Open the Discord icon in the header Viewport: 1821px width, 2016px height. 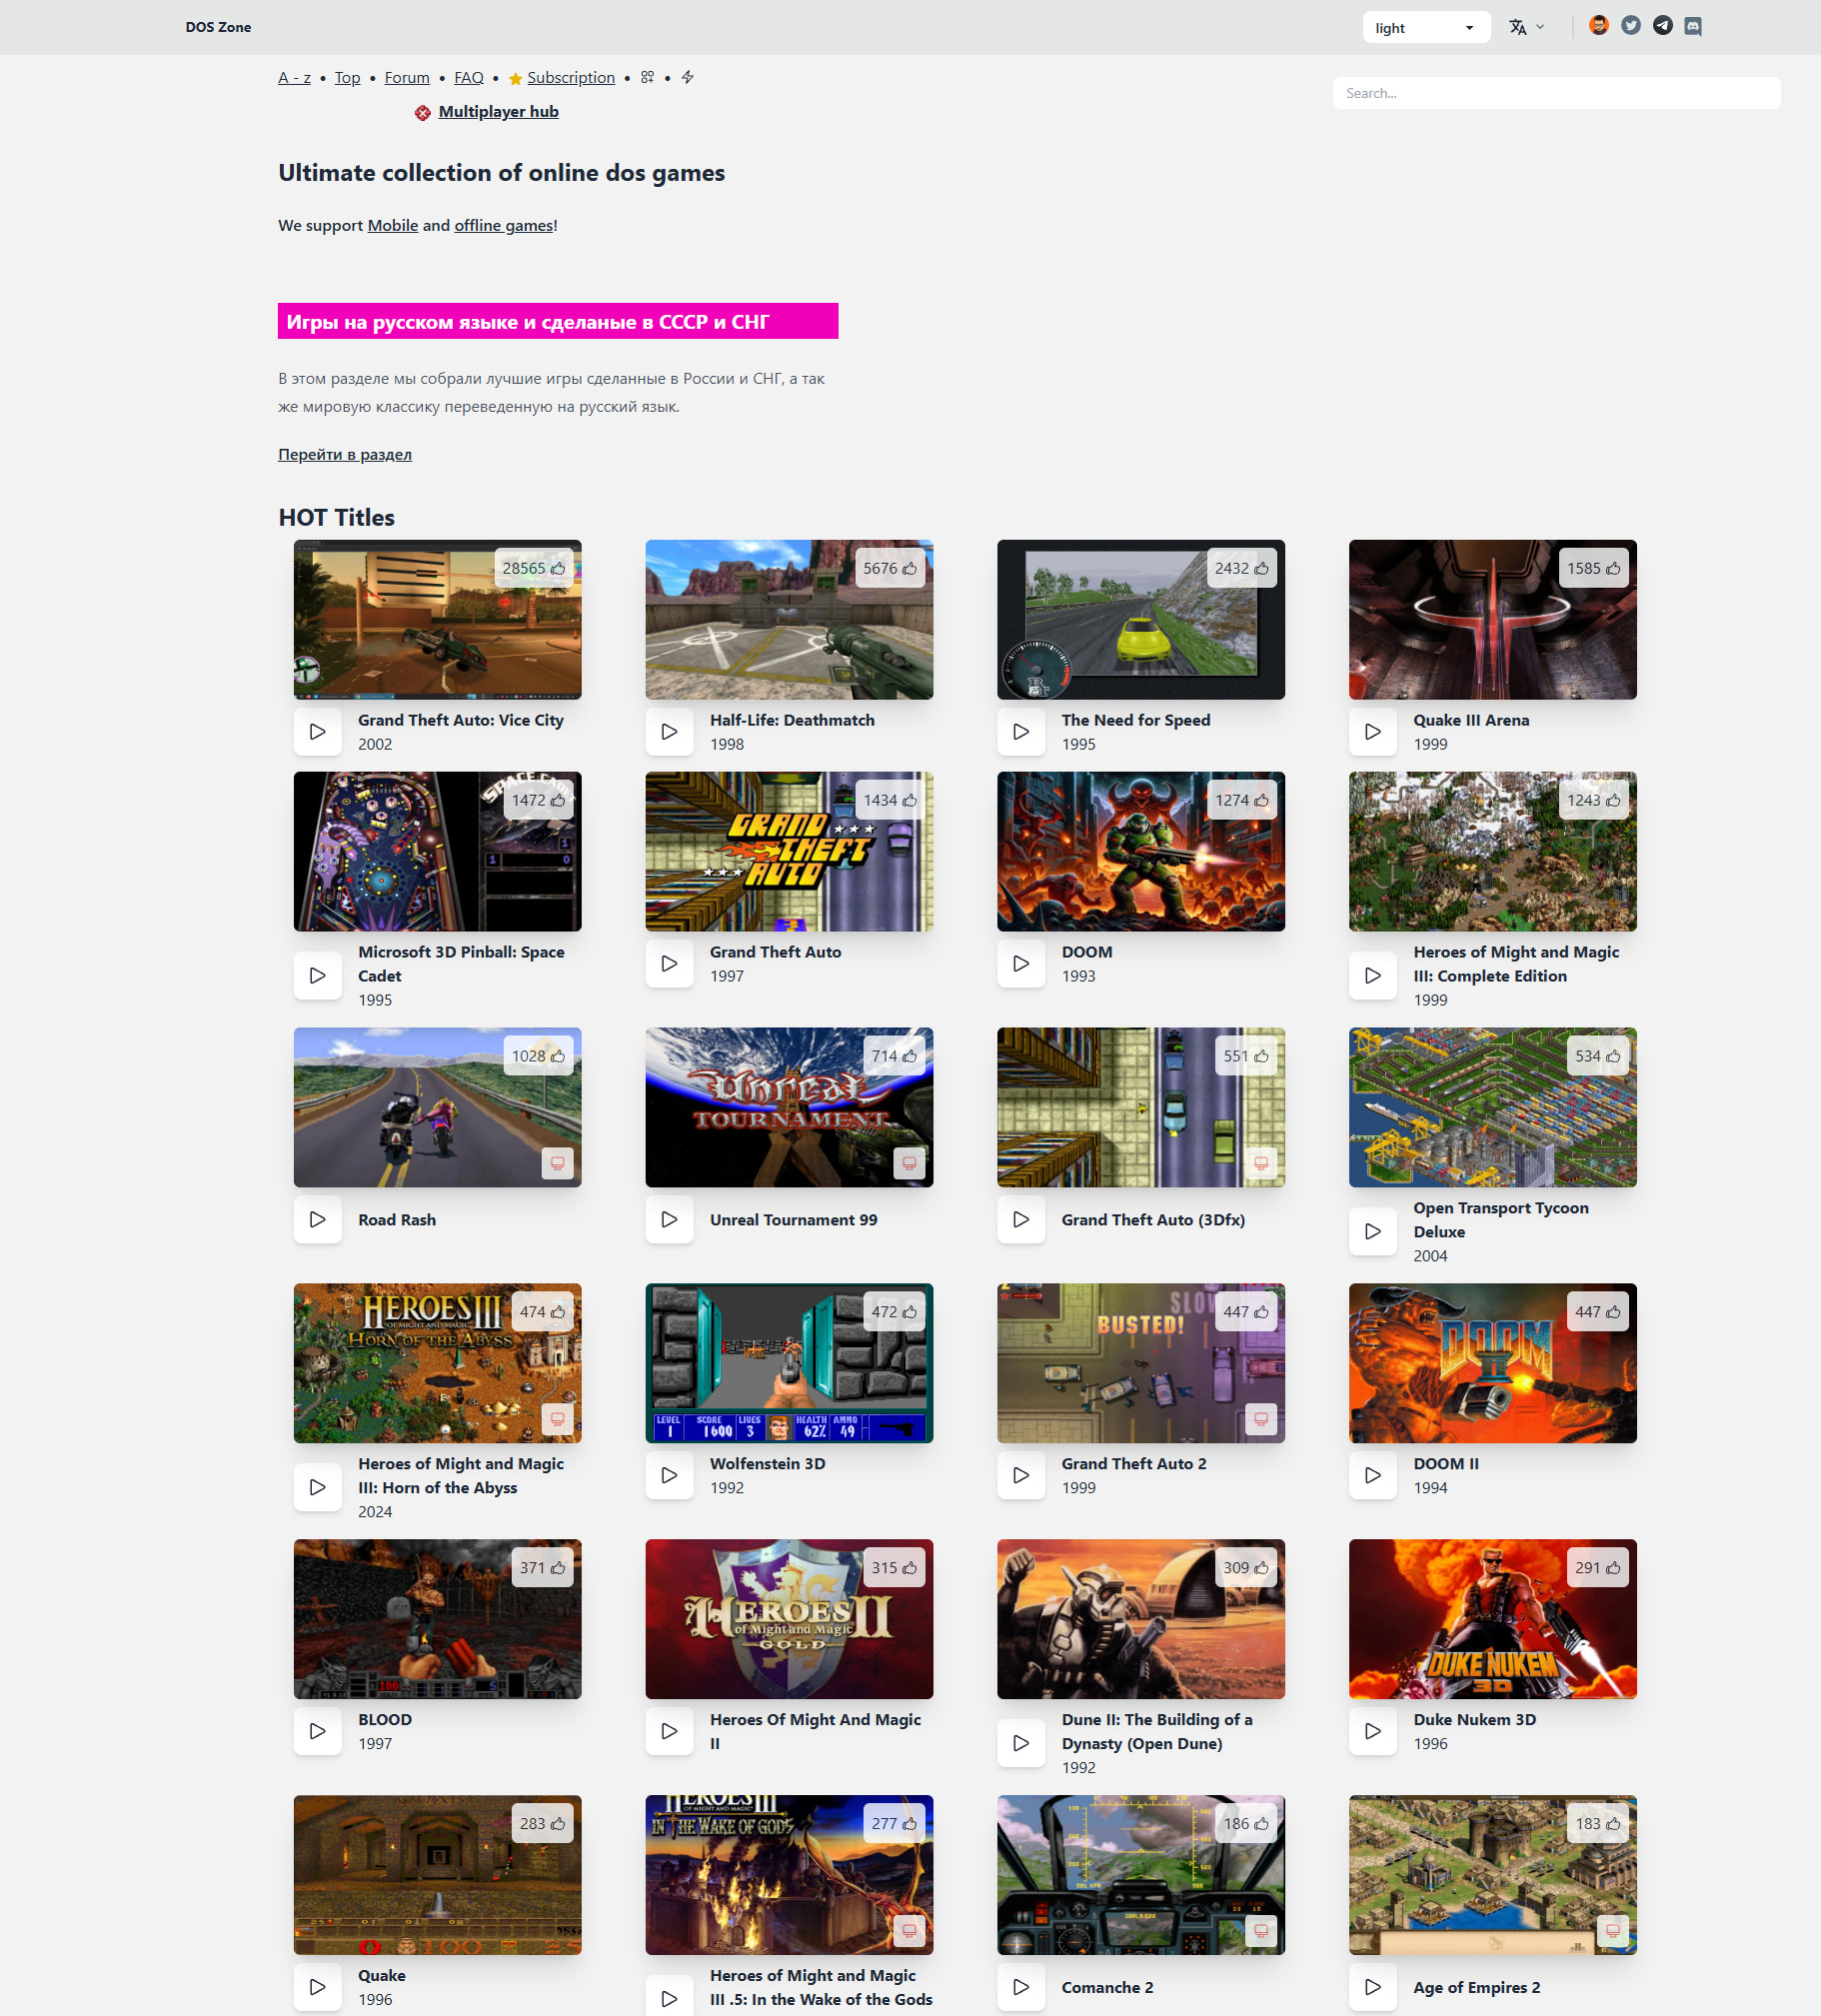(x=1693, y=27)
